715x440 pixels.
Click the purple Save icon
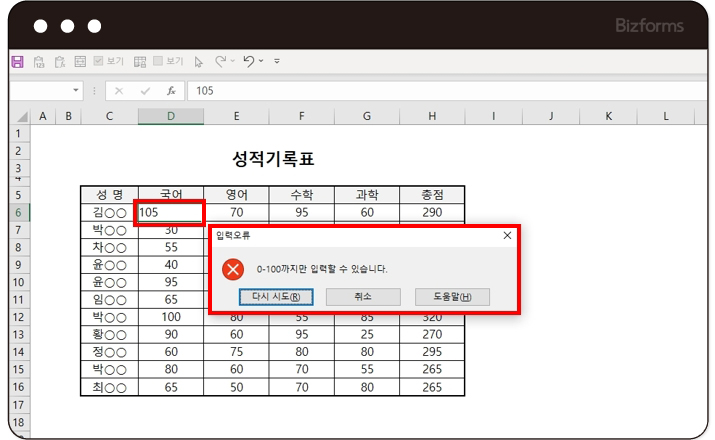[x=17, y=61]
